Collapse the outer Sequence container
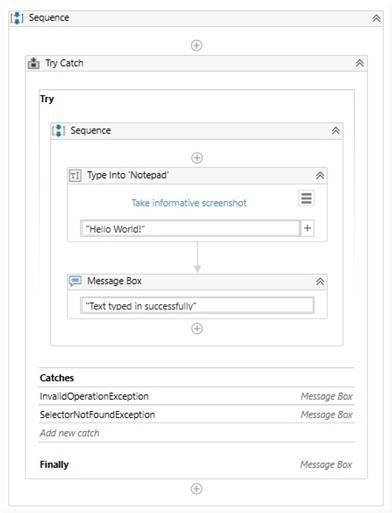 tap(376, 18)
